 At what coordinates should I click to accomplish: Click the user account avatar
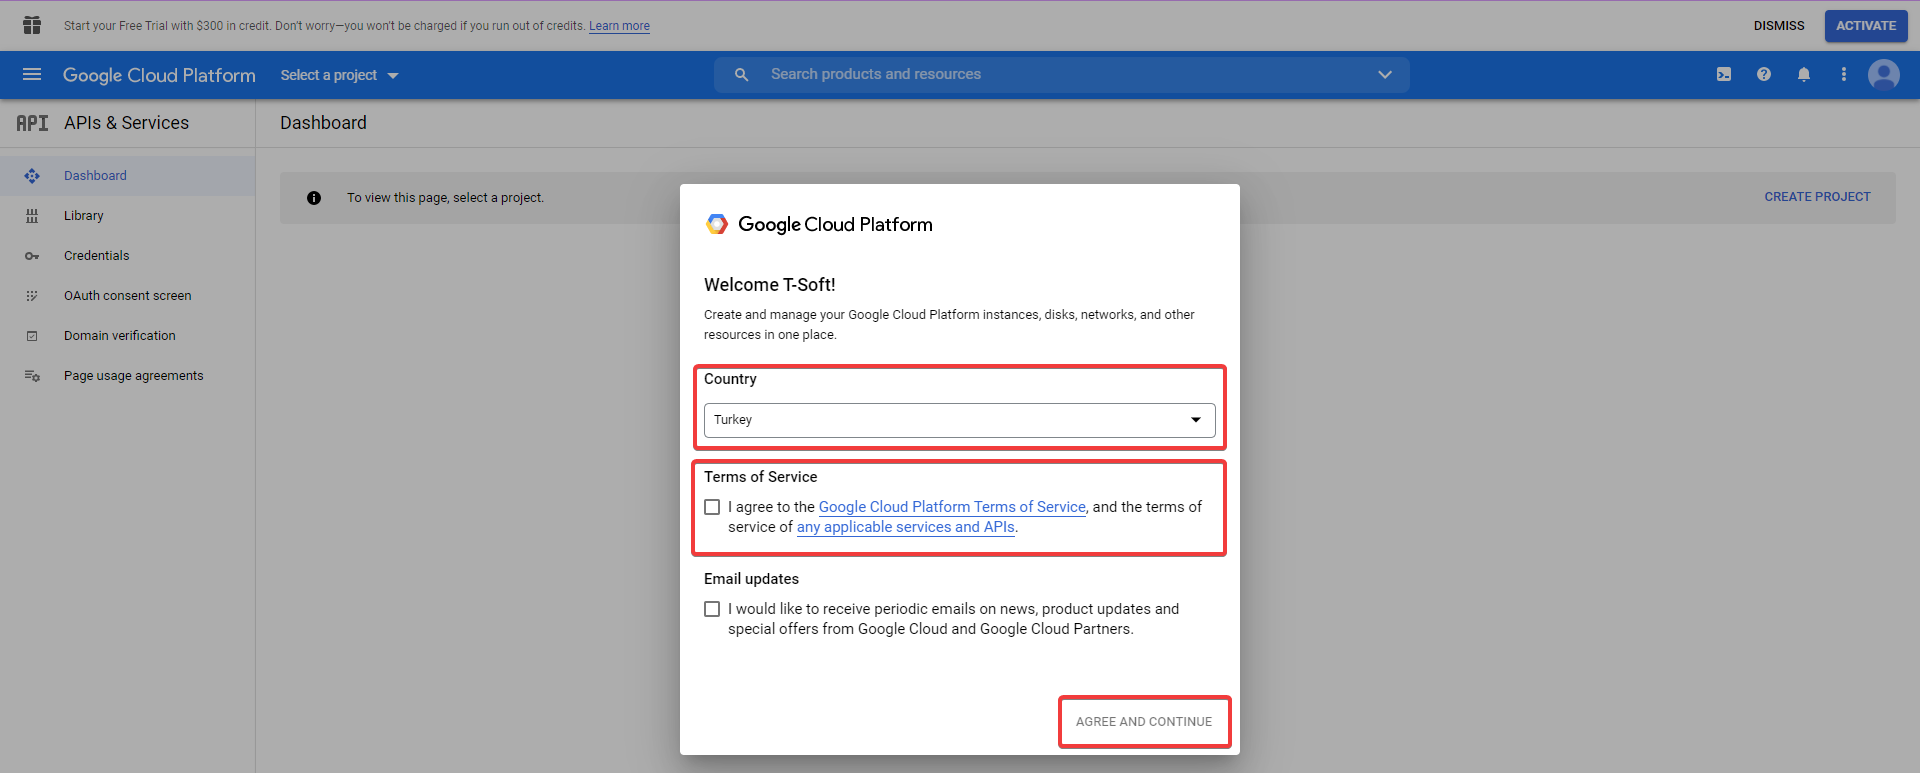pyautogui.click(x=1884, y=75)
